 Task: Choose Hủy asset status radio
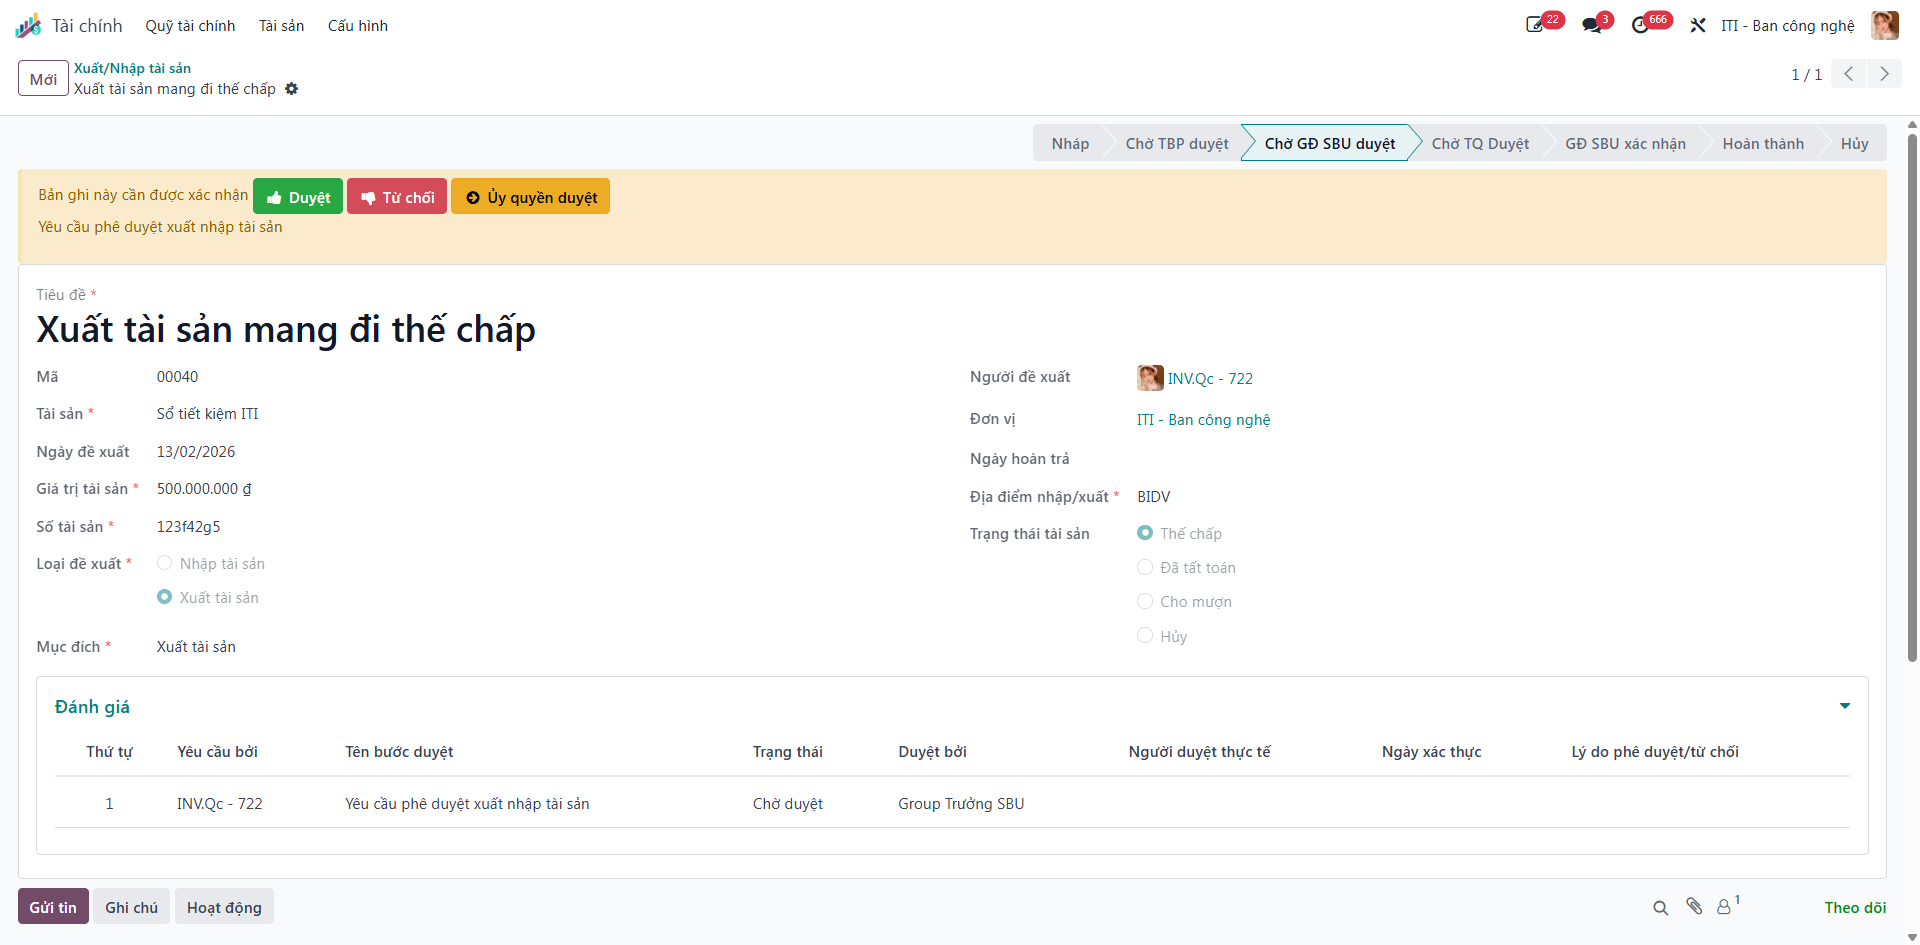(x=1145, y=636)
